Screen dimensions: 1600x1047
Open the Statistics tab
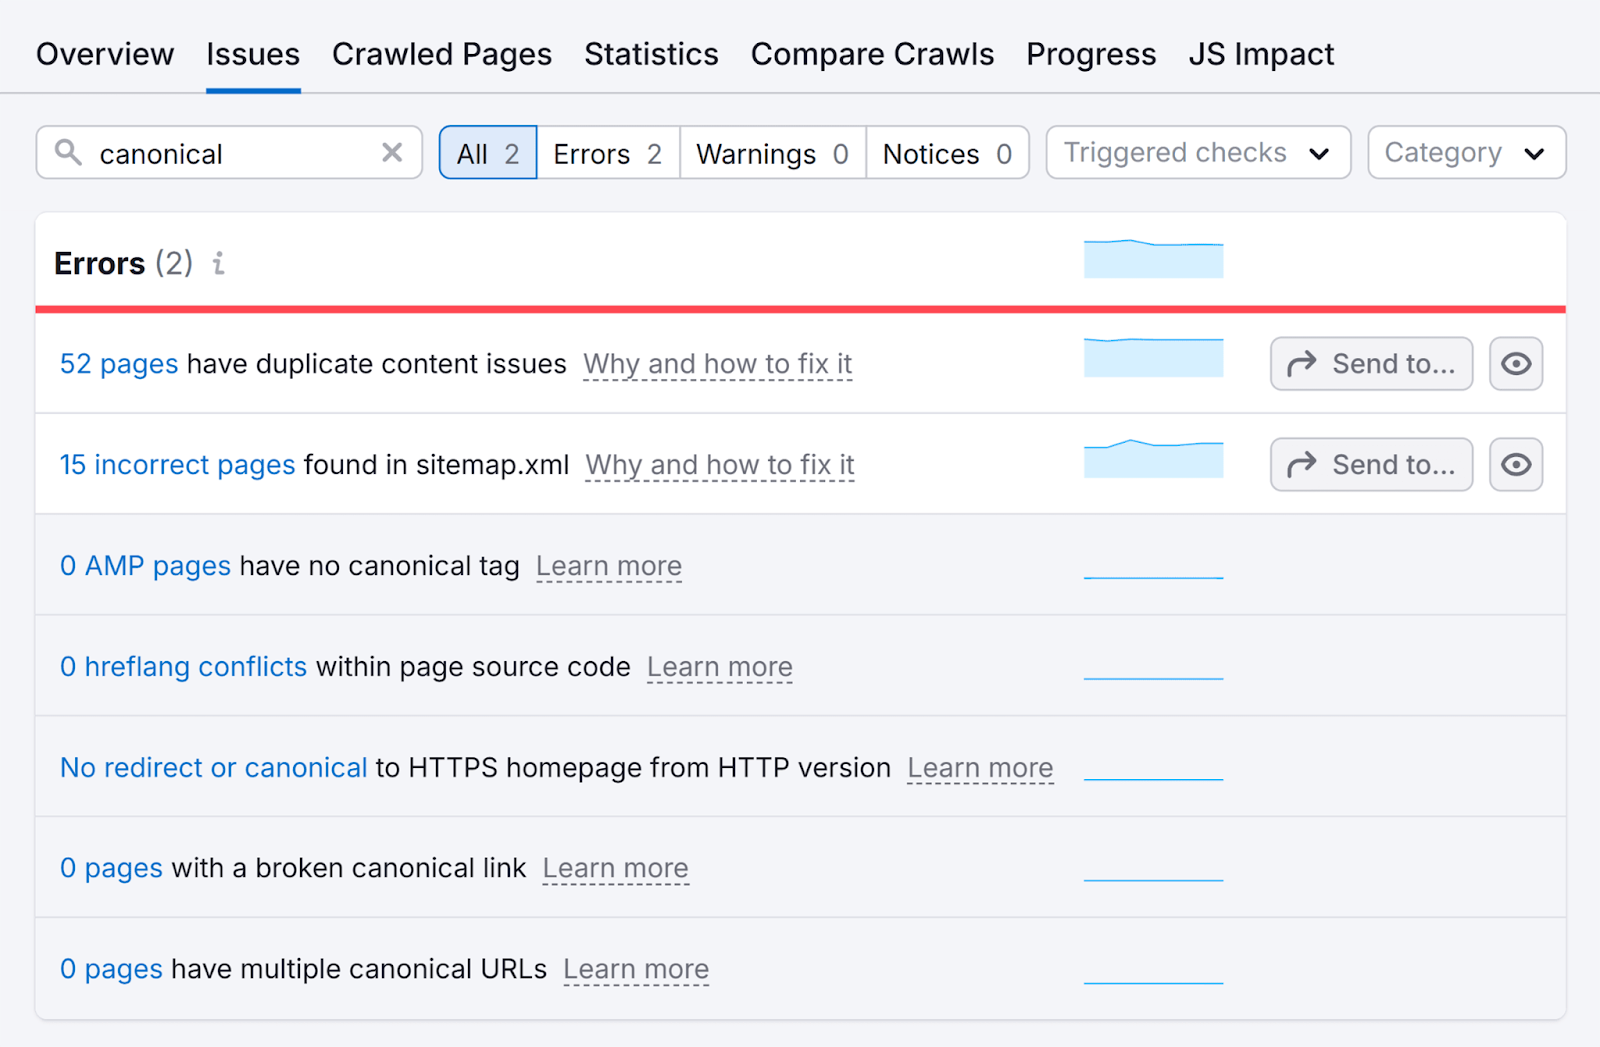651,54
